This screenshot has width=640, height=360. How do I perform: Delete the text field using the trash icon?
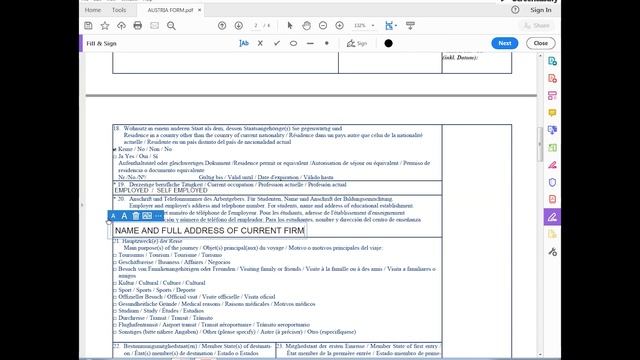coord(136,216)
